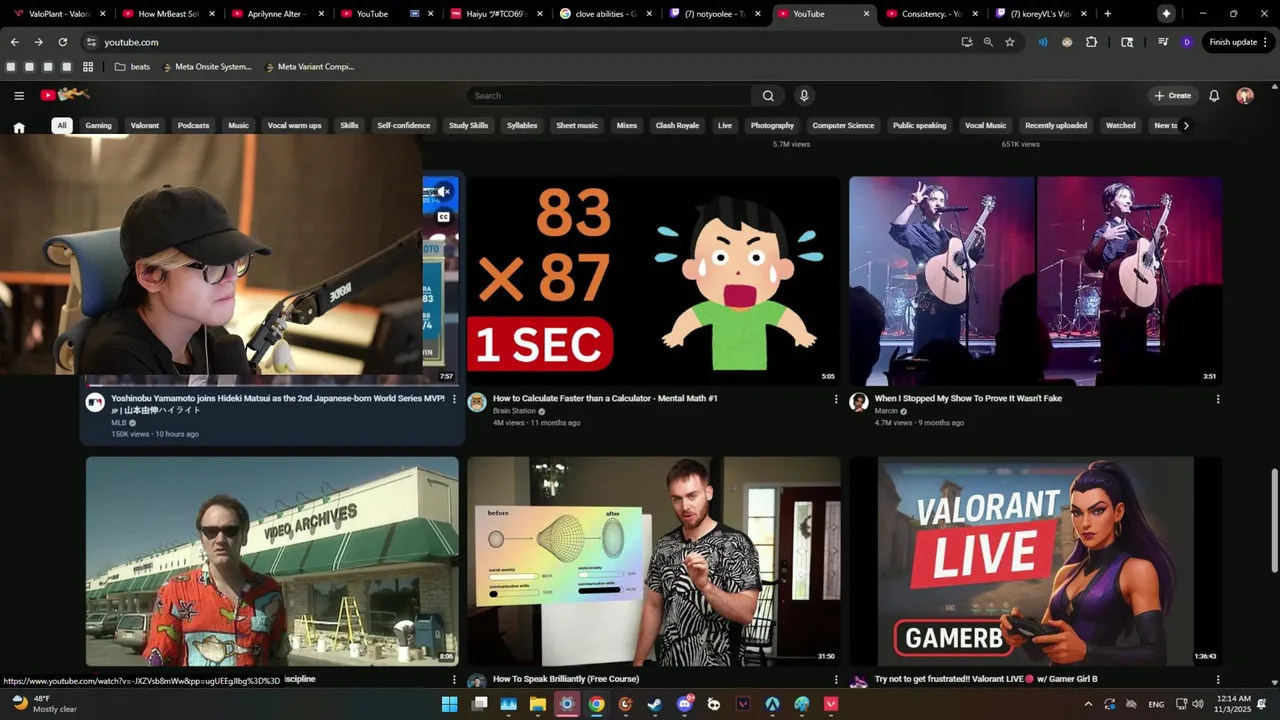Unmute the preview video speaker toggle
Image resolution: width=1280 pixels, height=720 pixels.
point(444,192)
